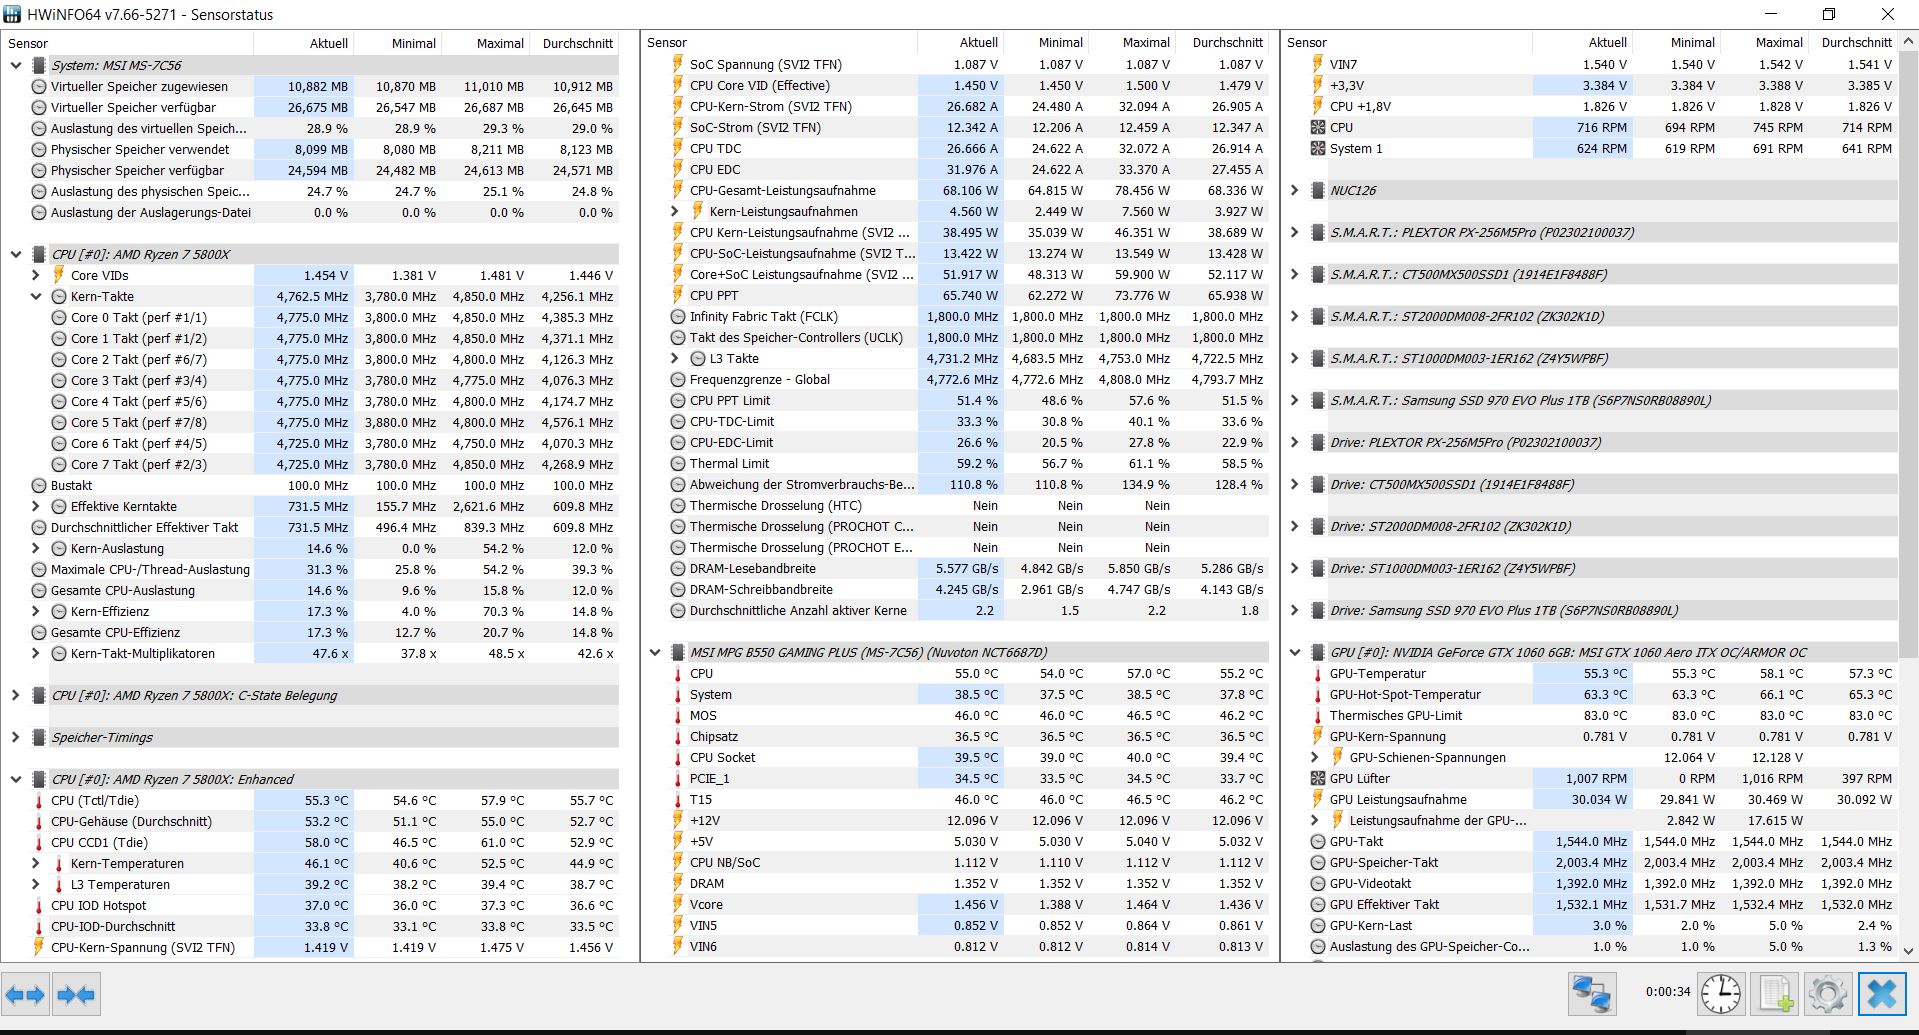Viewport: 1919px width, 1035px height.
Task: Click the 0:00:34 elapsed time display
Action: click(x=1668, y=992)
